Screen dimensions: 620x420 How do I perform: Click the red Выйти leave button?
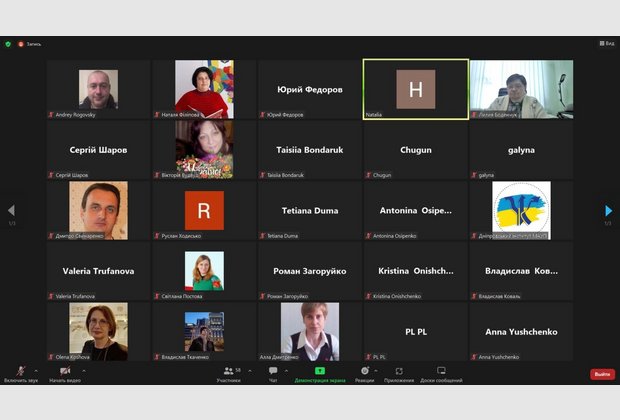[603, 374]
